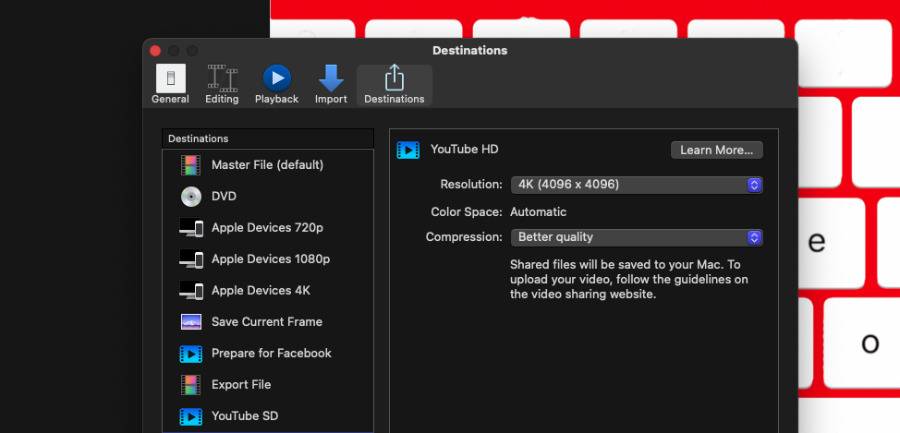Select YouTube SD destination

(x=267, y=416)
